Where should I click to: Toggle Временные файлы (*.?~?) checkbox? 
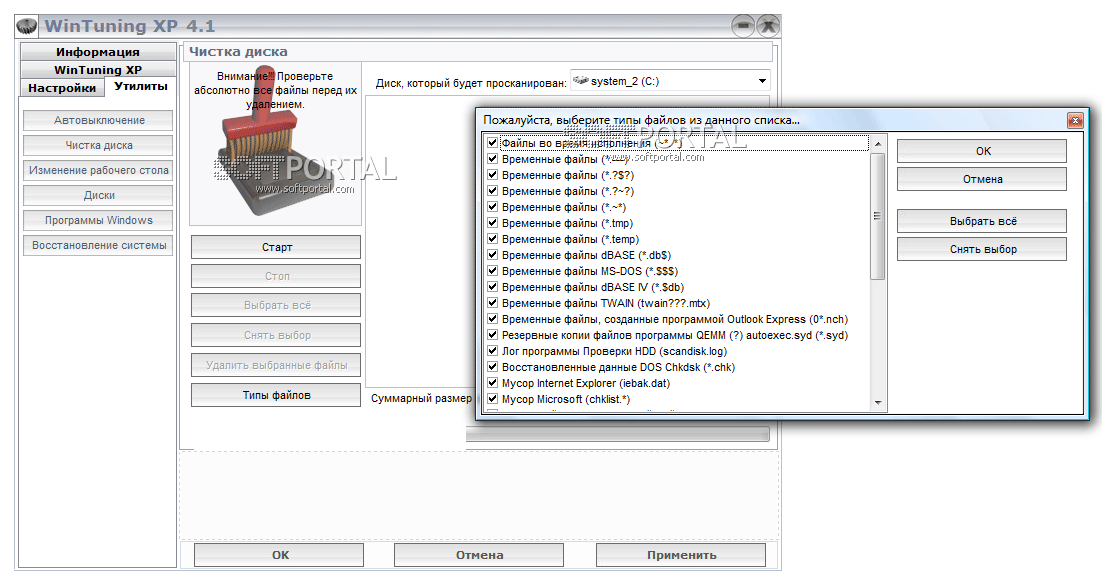pos(492,191)
